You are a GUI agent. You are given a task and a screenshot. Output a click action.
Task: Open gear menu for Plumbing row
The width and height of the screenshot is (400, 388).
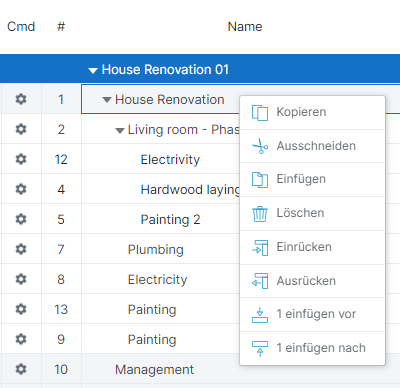[21, 249]
